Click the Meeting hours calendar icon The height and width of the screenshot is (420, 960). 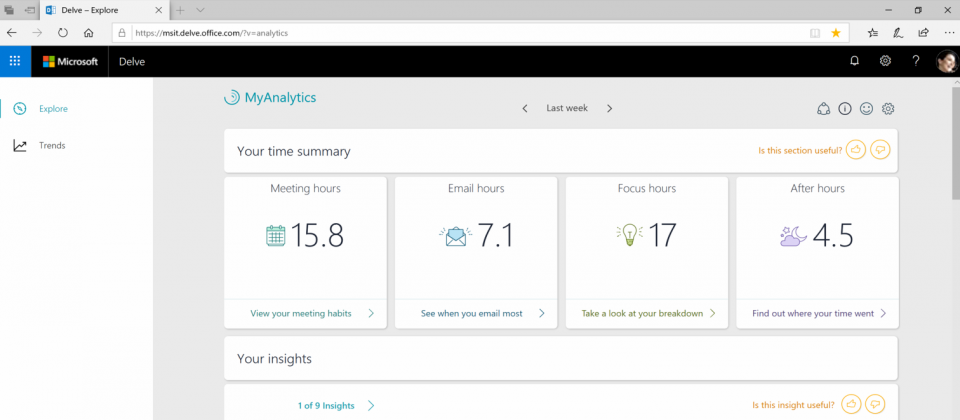point(276,236)
